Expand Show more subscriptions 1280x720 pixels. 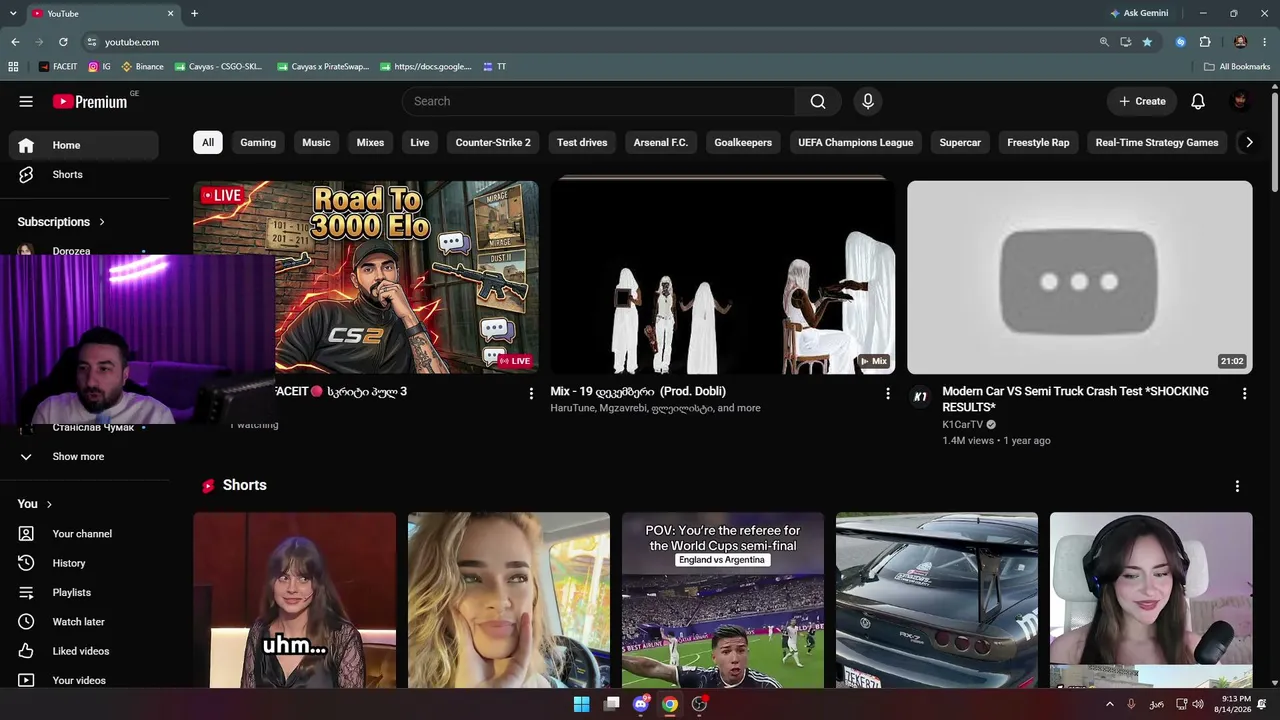point(80,457)
